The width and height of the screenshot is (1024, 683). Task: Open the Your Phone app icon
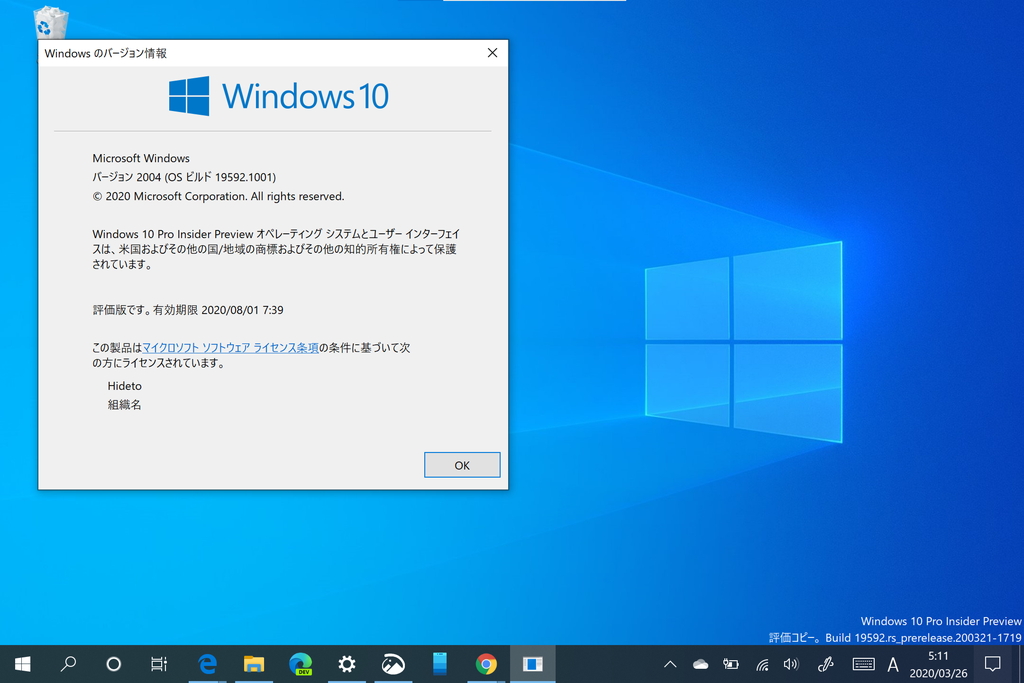[439, 663]
